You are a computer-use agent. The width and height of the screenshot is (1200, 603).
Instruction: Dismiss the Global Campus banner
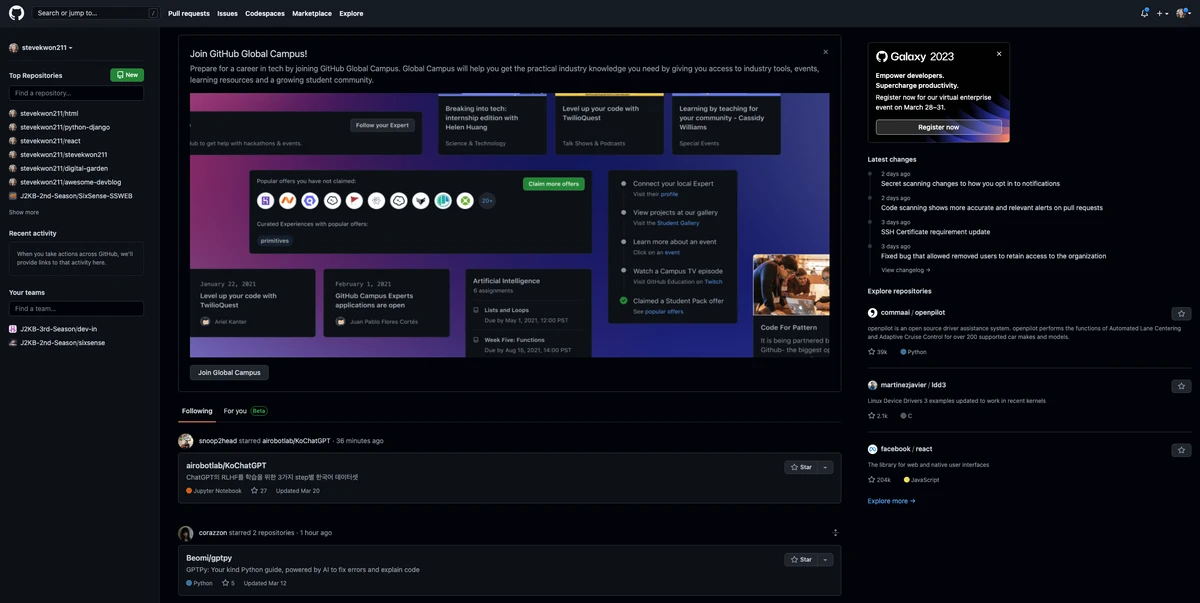click(x=826, y=52)
